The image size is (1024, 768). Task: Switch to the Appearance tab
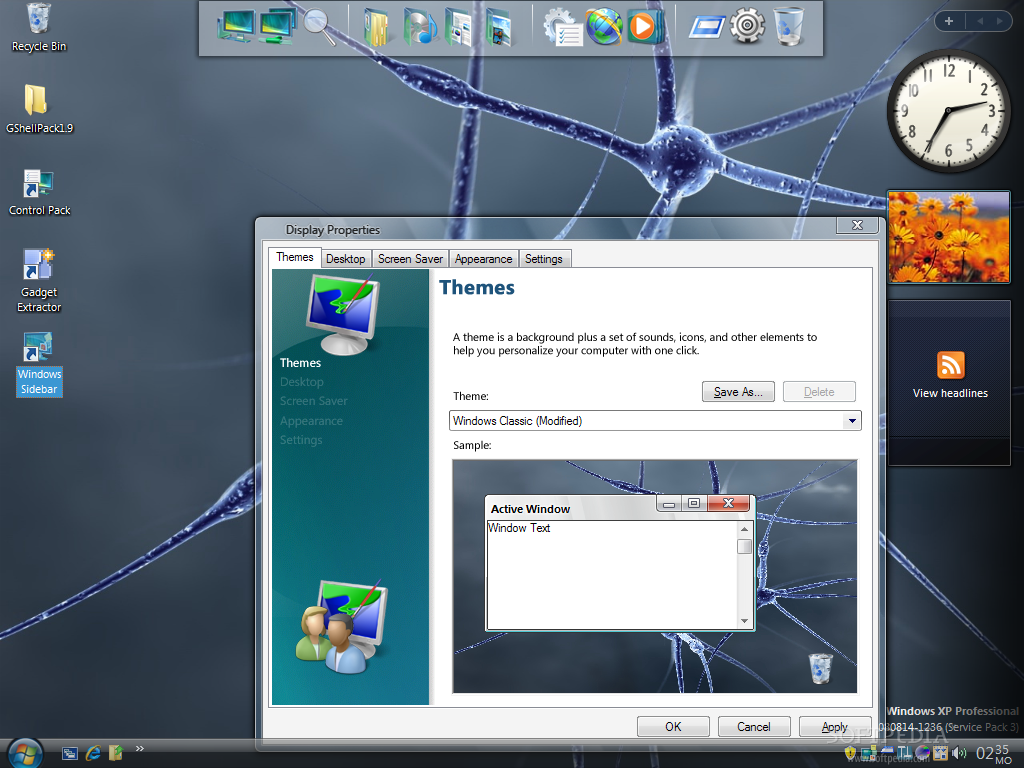tap(483, 259)
